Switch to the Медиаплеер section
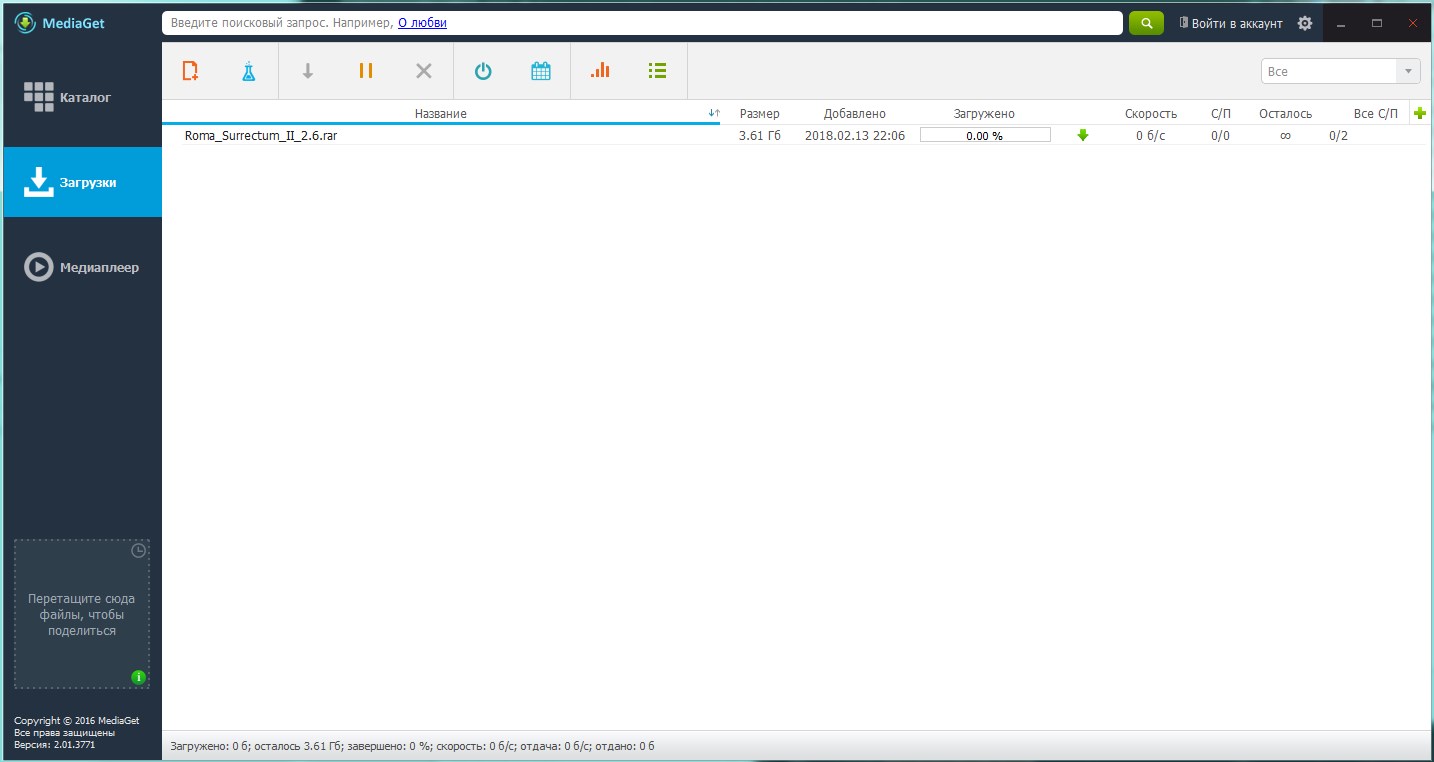Image resolution: width=1434 pixels, height=762 pixels. pyautogui.click(x=82, y=267)
